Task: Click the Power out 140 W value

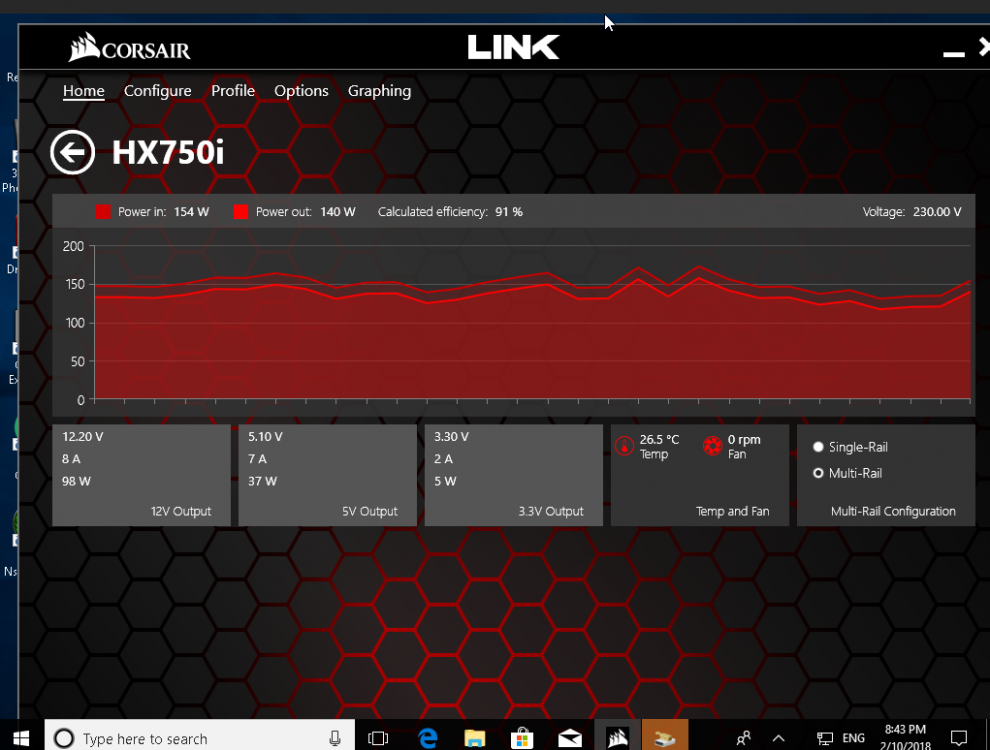Action: [338, 212]
